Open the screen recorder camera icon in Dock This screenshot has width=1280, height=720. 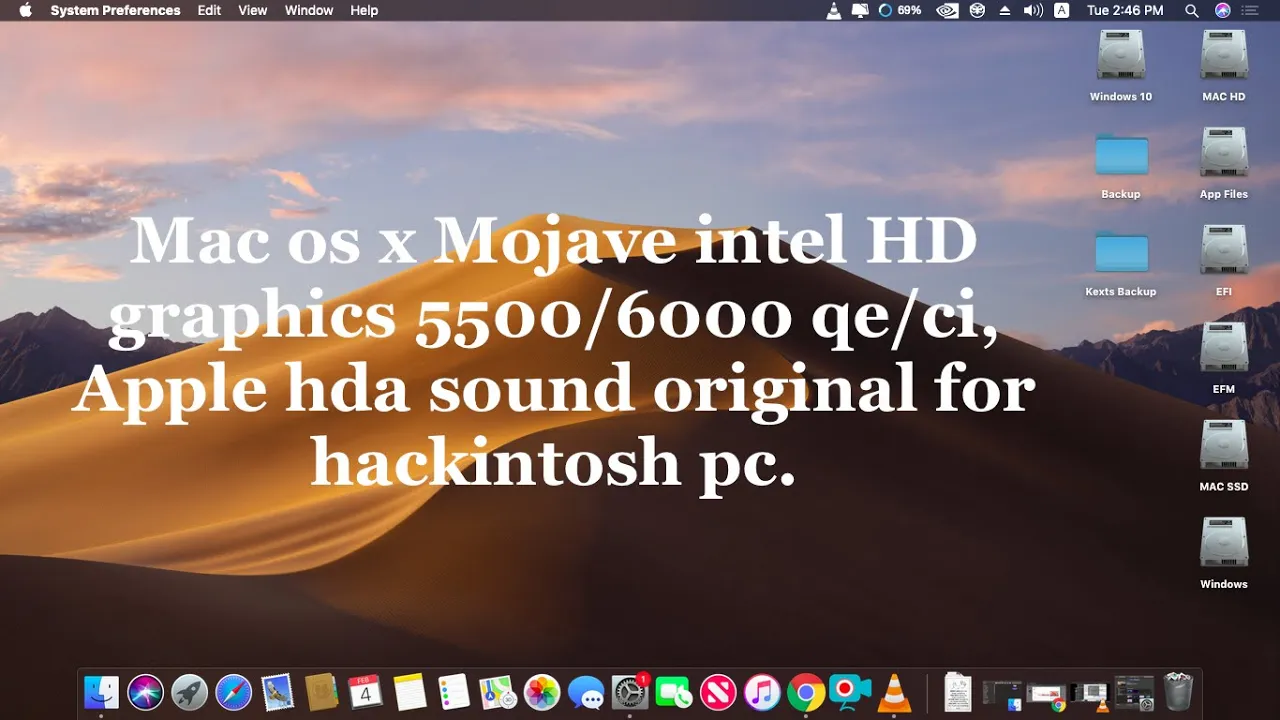tap(850, 692)
